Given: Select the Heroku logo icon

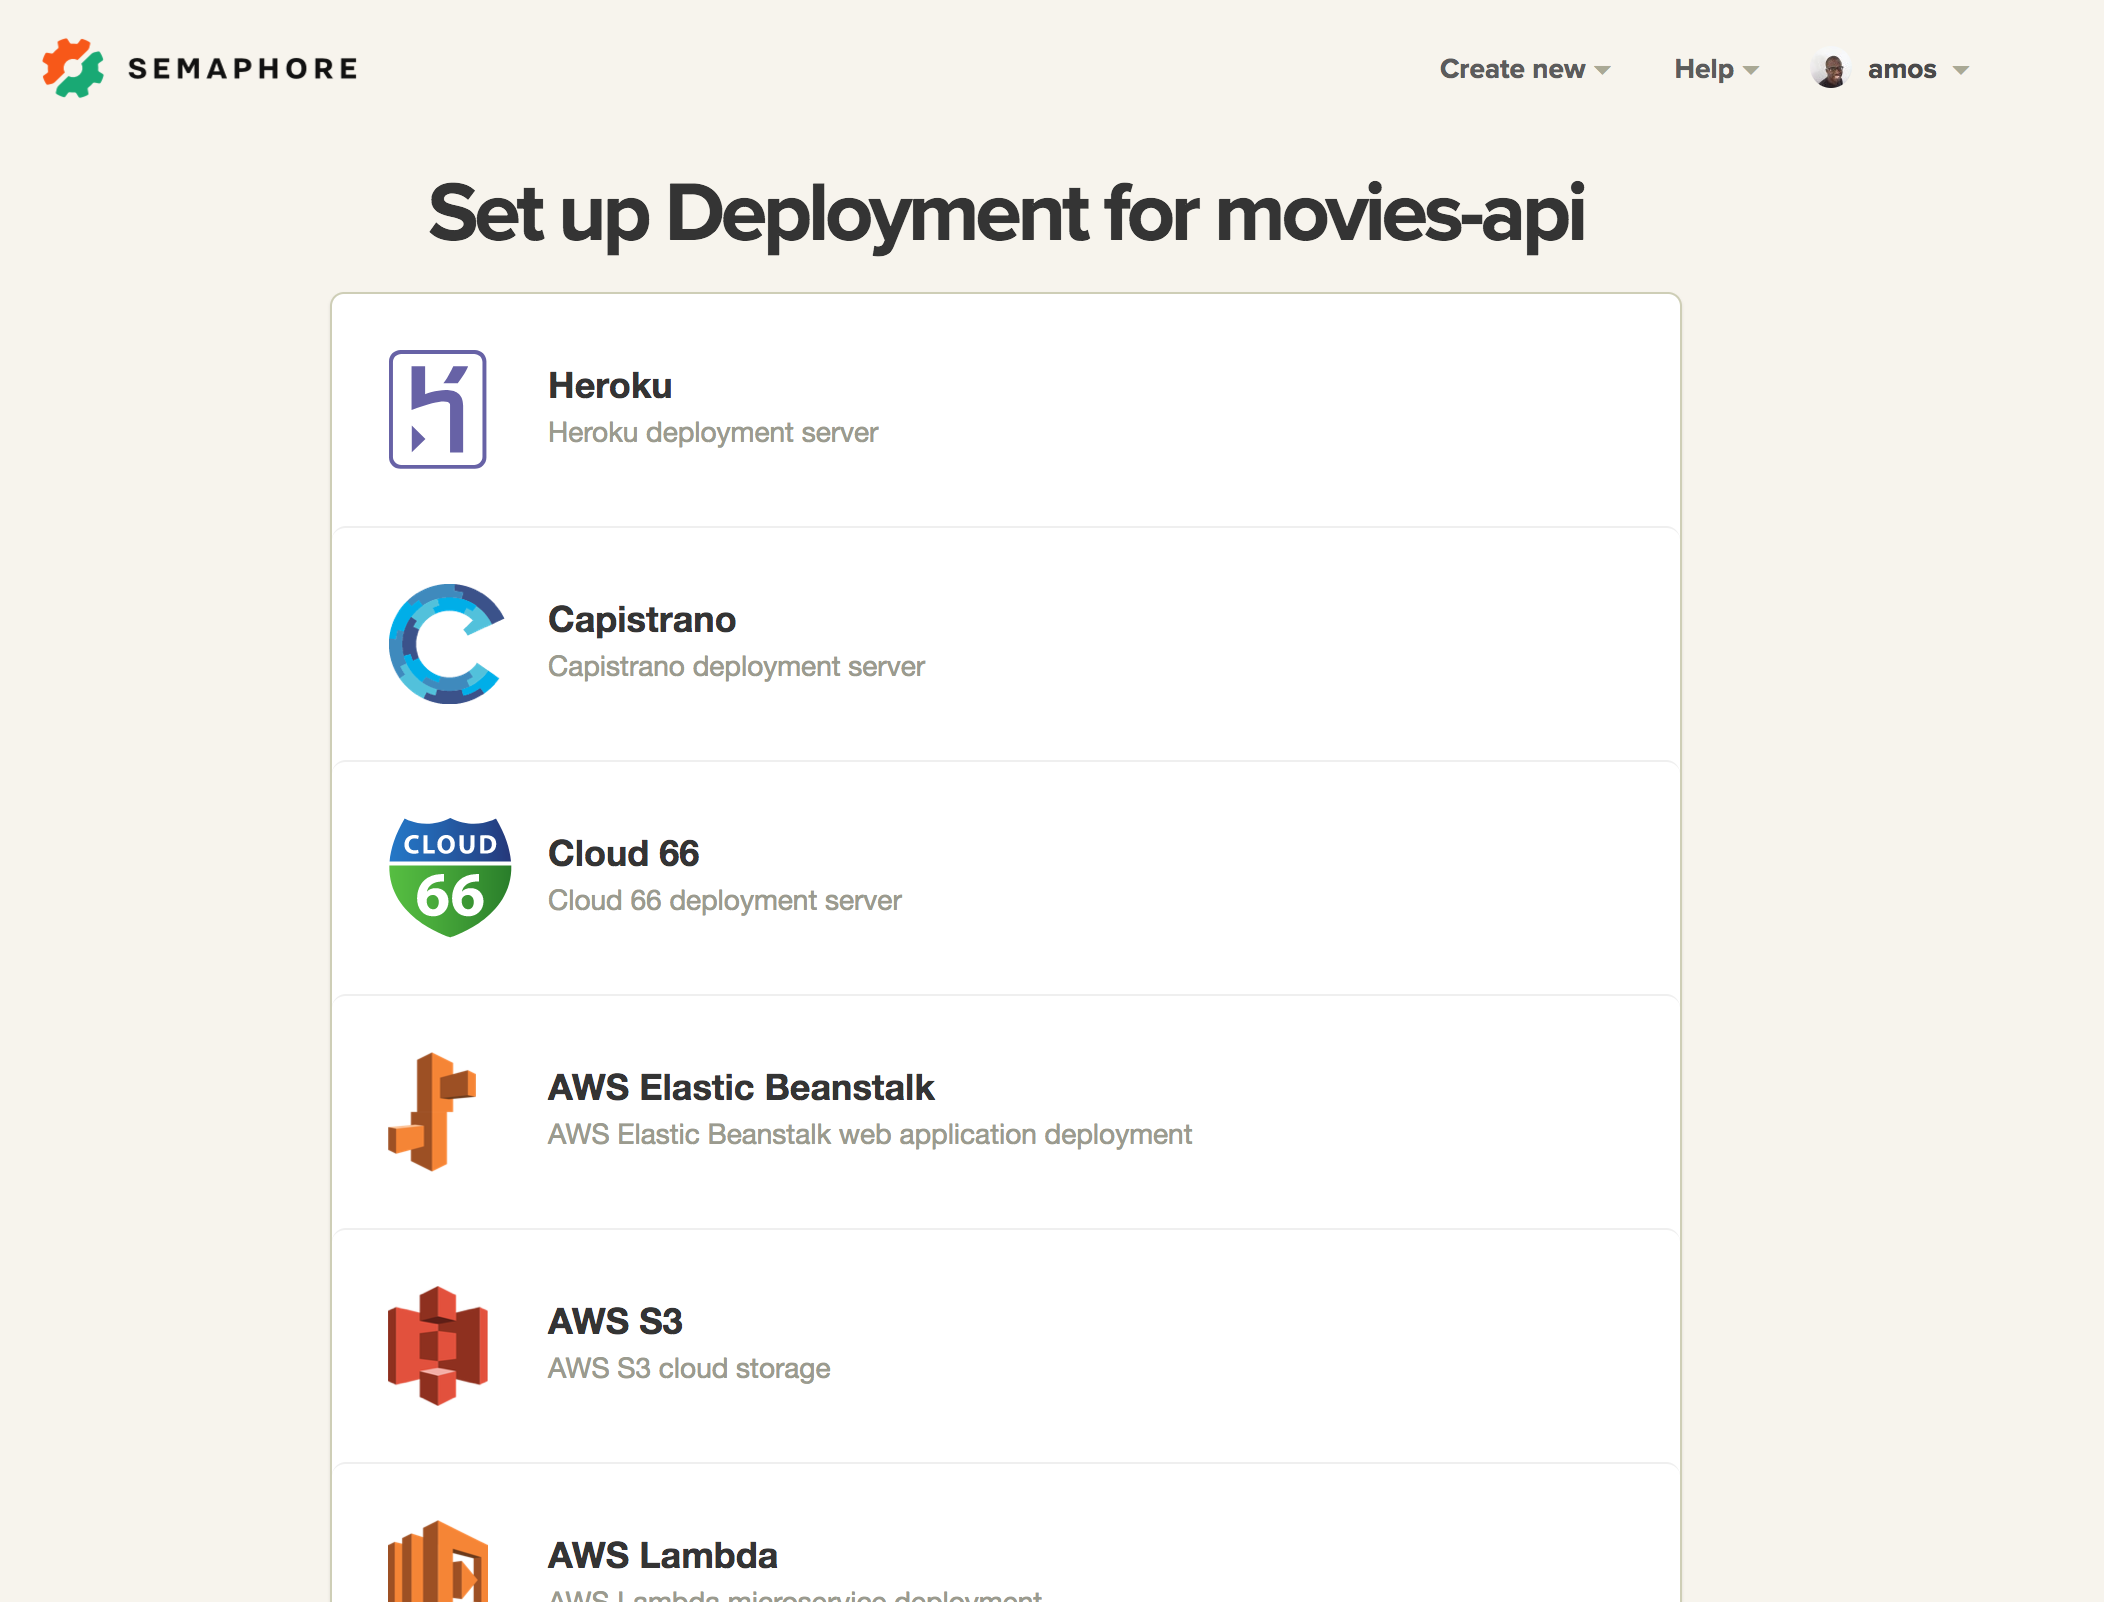Looking at the screenshot, I should point(437,409).
